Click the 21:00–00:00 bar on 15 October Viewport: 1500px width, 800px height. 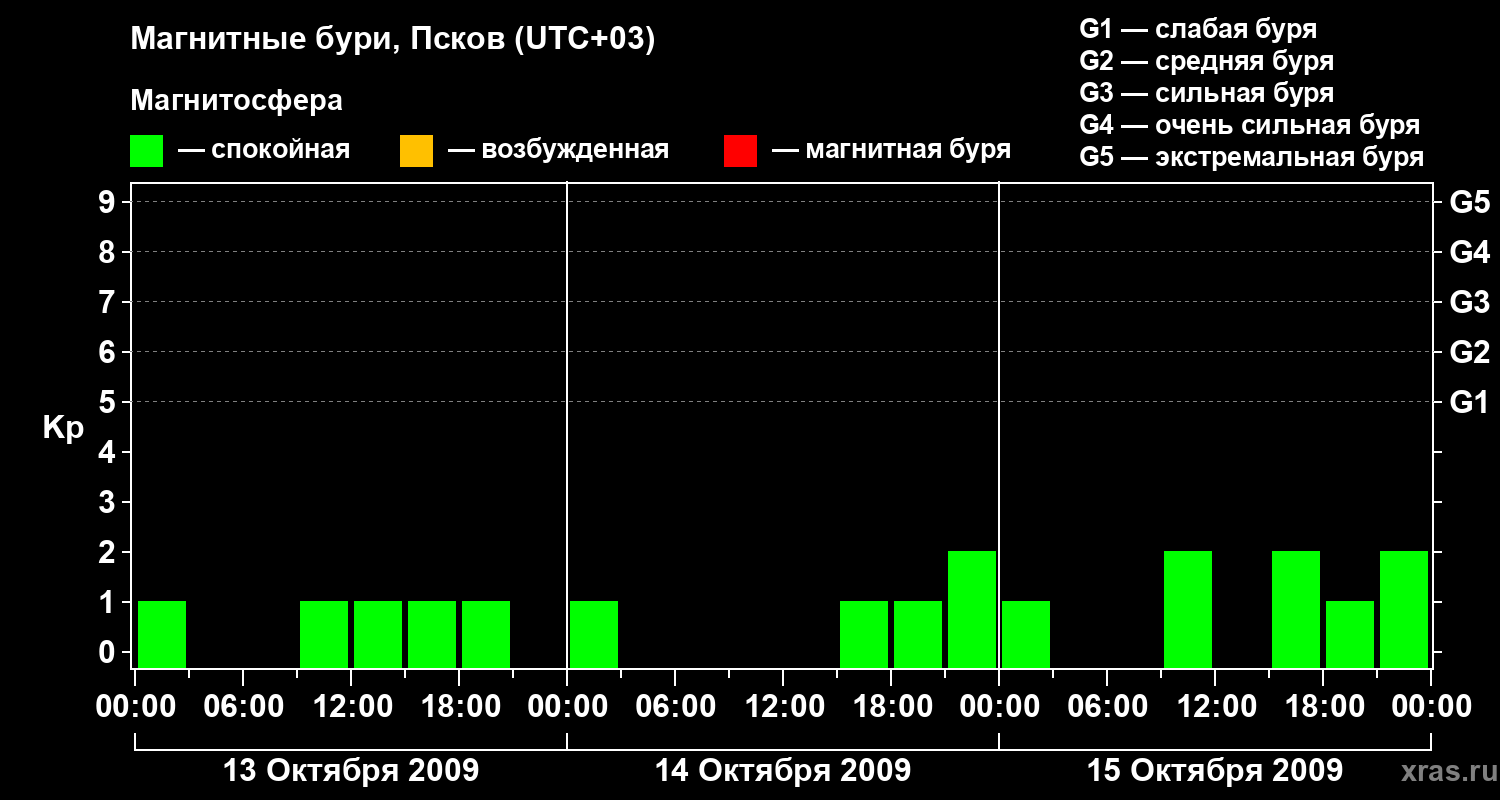coord(1404,609)
